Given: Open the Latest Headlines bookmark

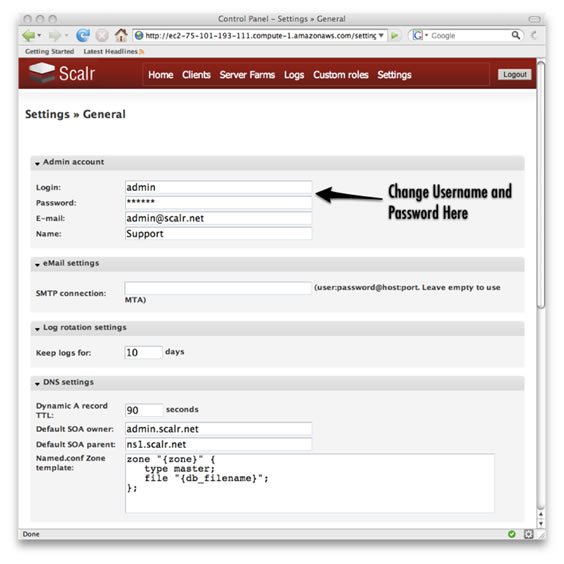Looking at the screenshot, I should [110, 51].
